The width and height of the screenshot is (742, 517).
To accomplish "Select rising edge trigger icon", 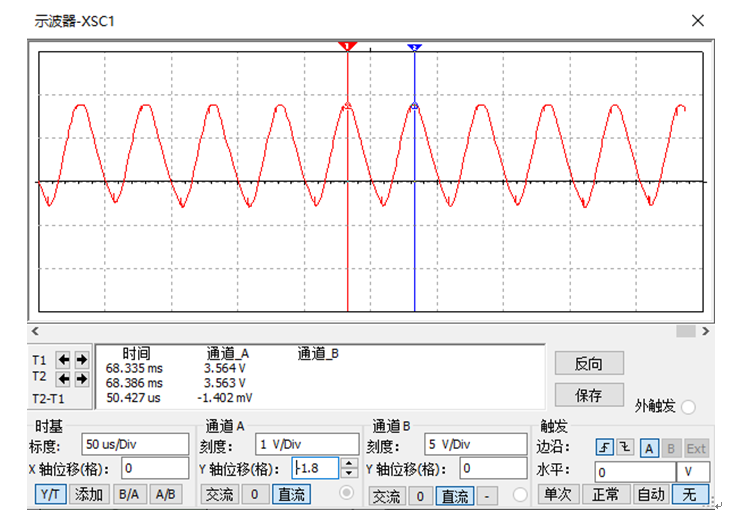I will pos(605,447).
